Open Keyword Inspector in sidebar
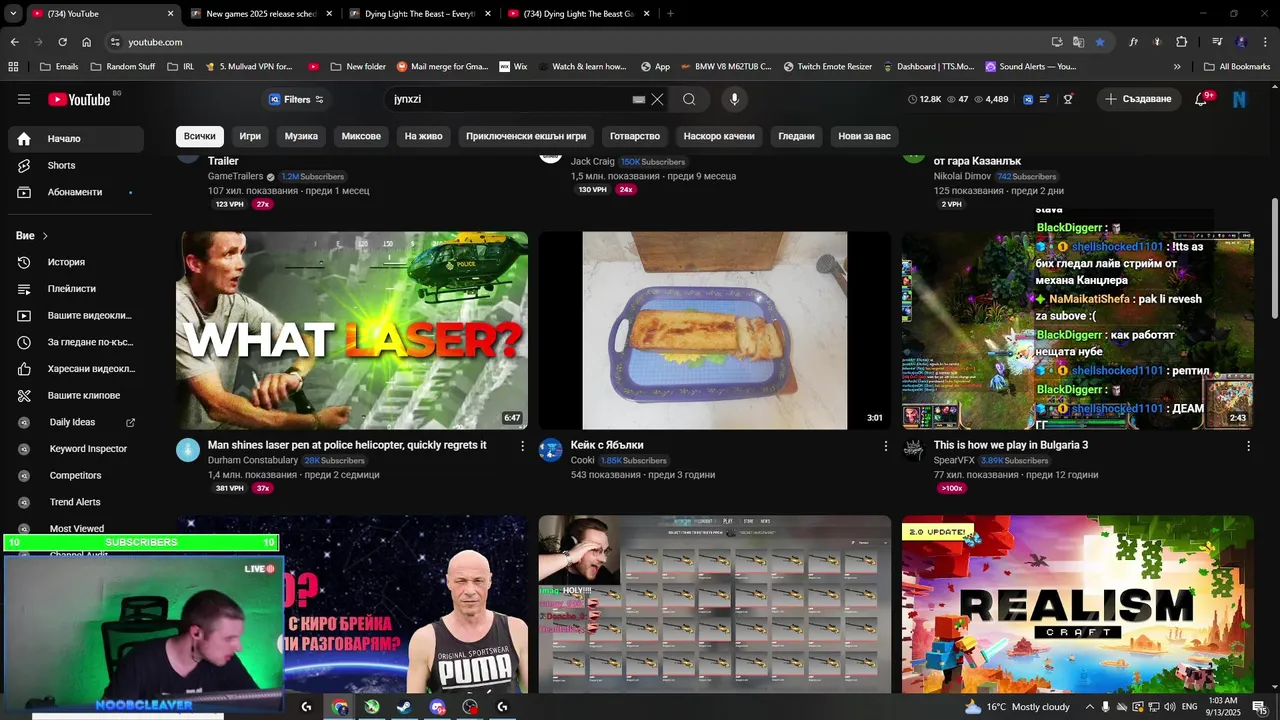Viewport: 1280px width, 720px height. [76, 449]
